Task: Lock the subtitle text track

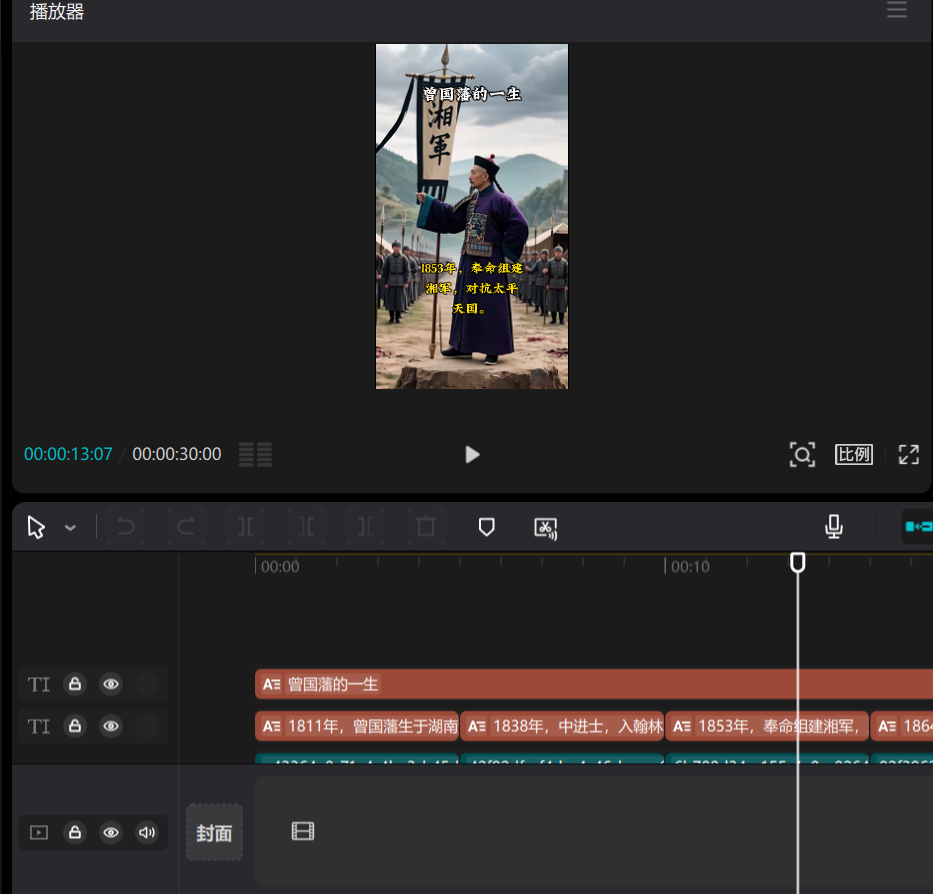Action: [x=75, y=726]
